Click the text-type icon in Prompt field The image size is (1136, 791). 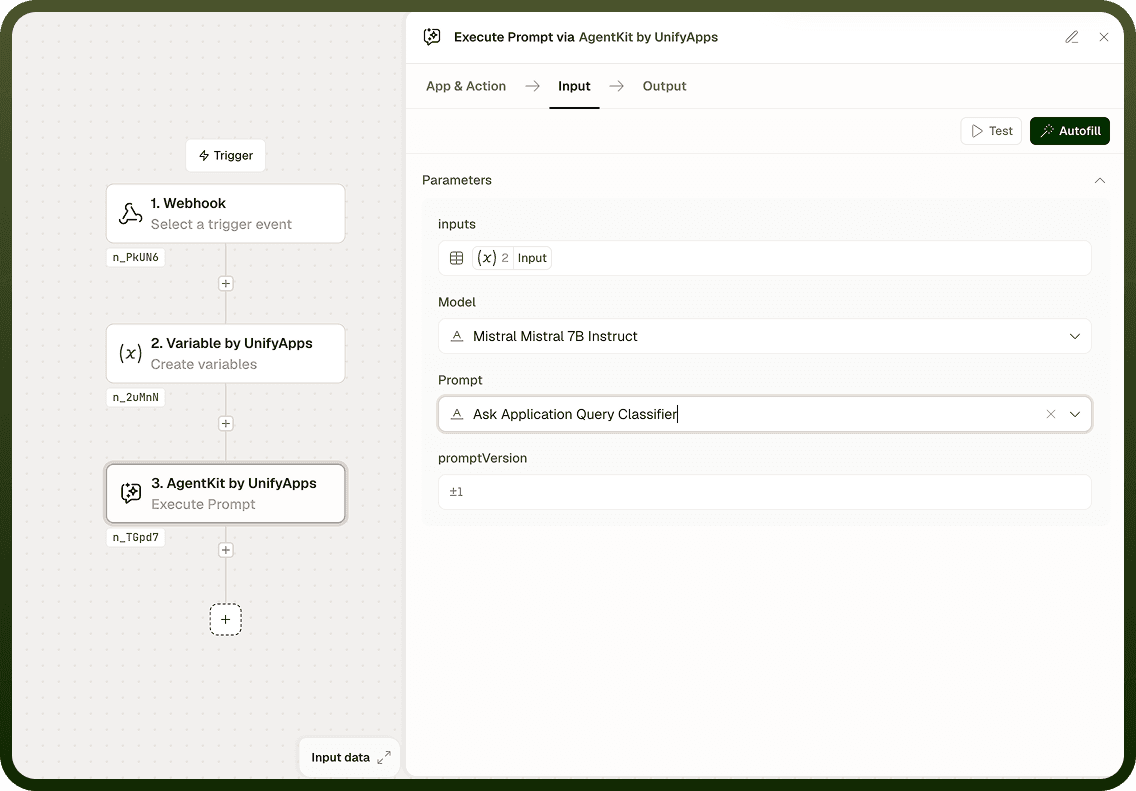(x=456, y=414)
